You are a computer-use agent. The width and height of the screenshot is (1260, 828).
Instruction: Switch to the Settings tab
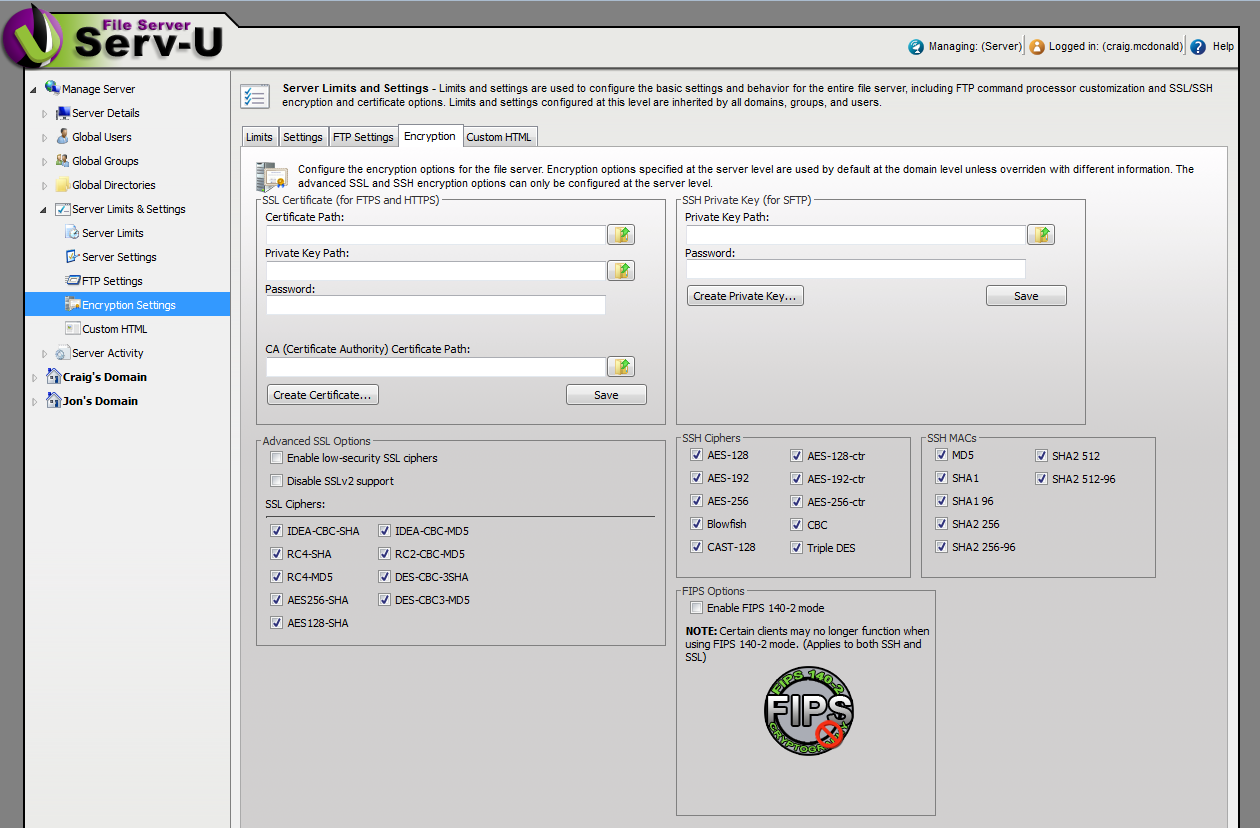(x=303, y=137)
